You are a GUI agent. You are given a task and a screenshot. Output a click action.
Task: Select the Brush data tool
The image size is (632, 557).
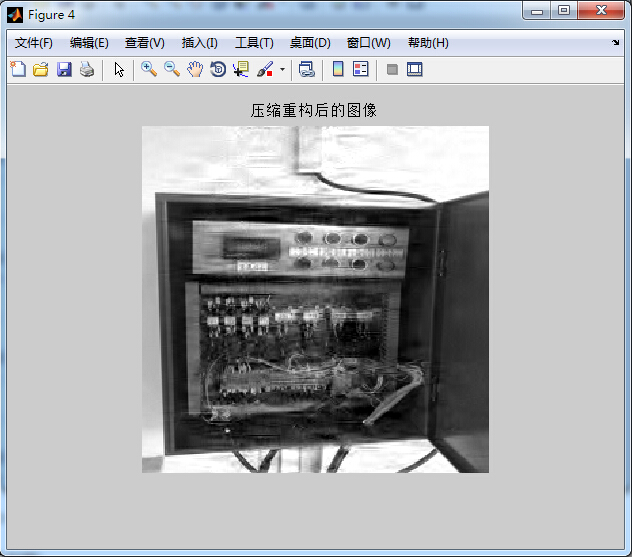click(x=265, y=69)
